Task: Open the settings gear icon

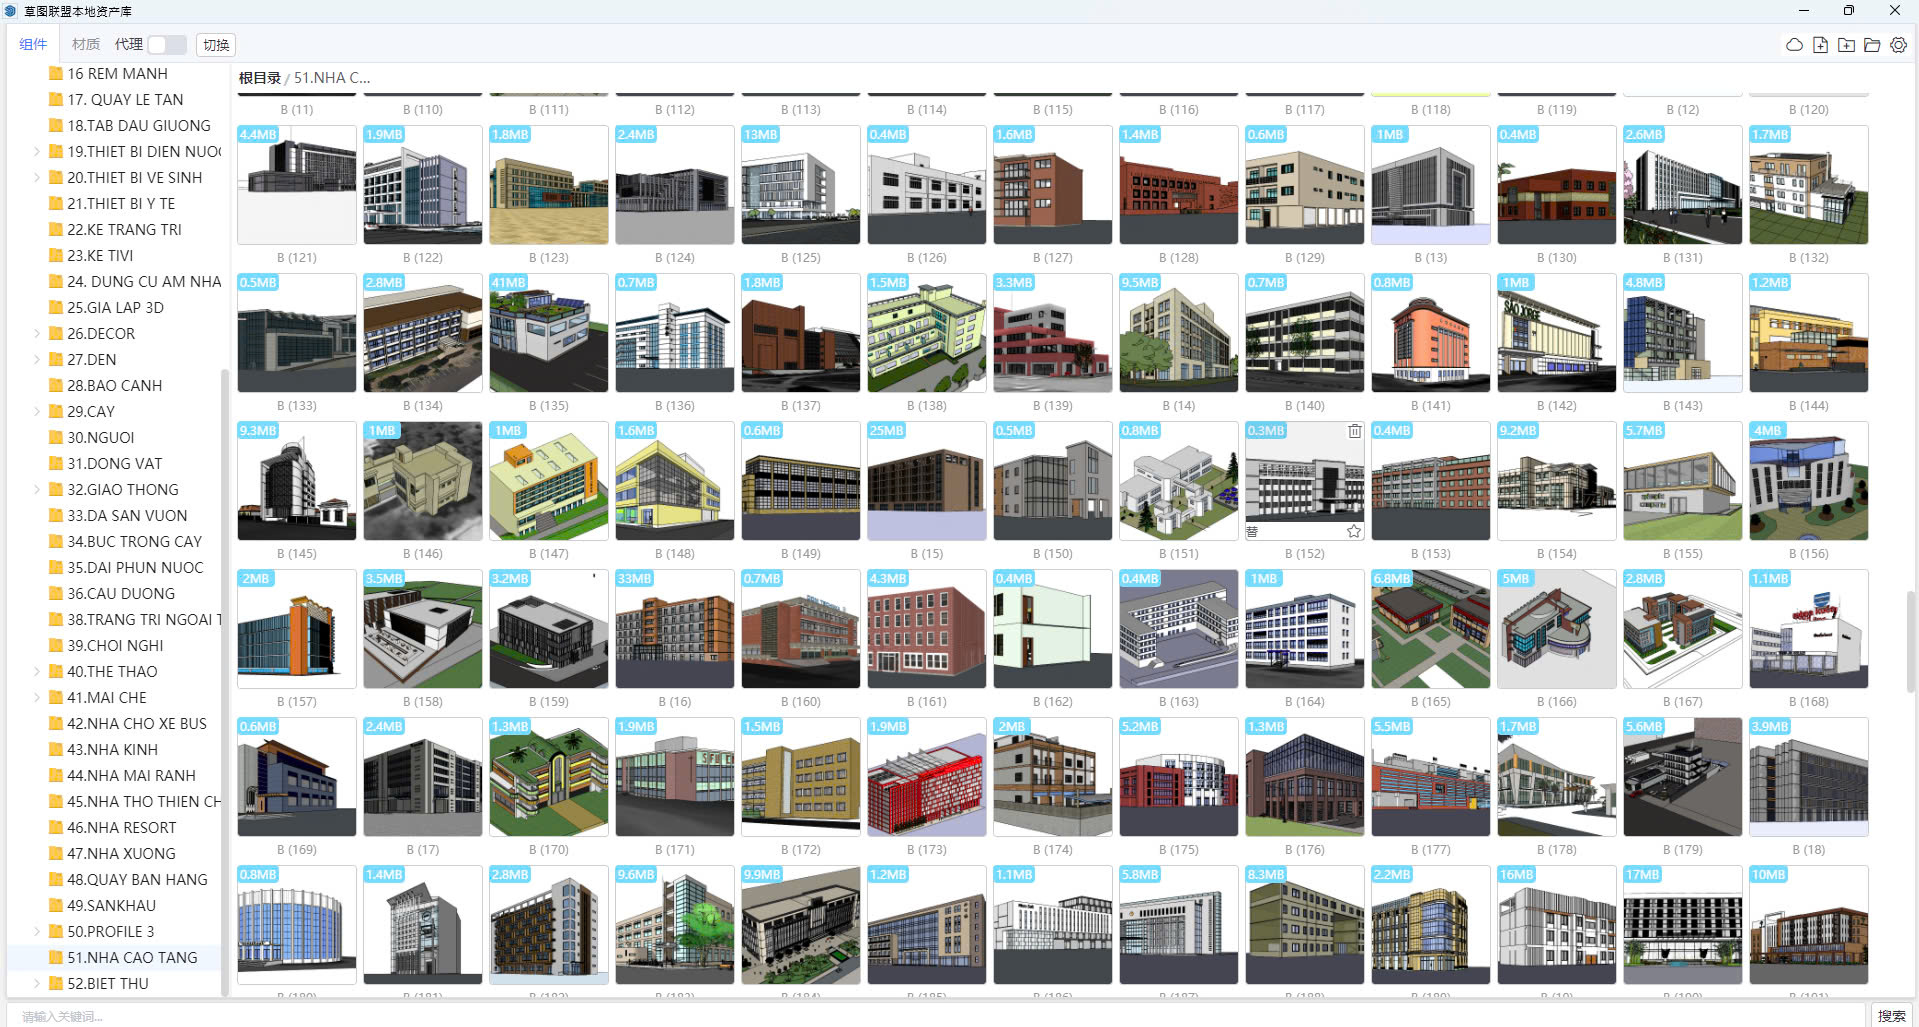Action: 1898,45
